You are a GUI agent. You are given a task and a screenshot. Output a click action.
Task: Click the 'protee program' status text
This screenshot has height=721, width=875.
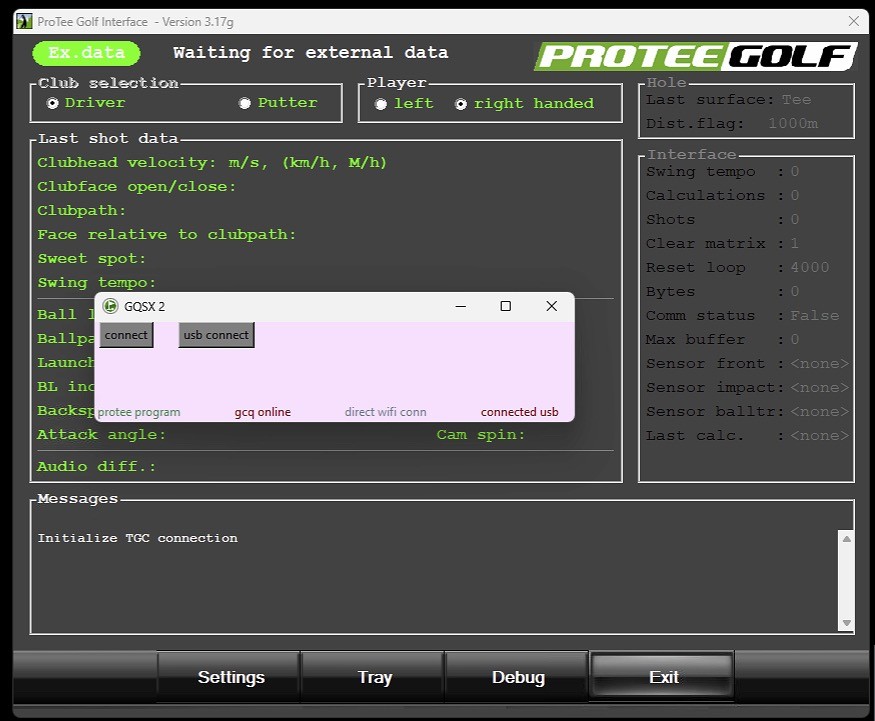pos(139,412)
